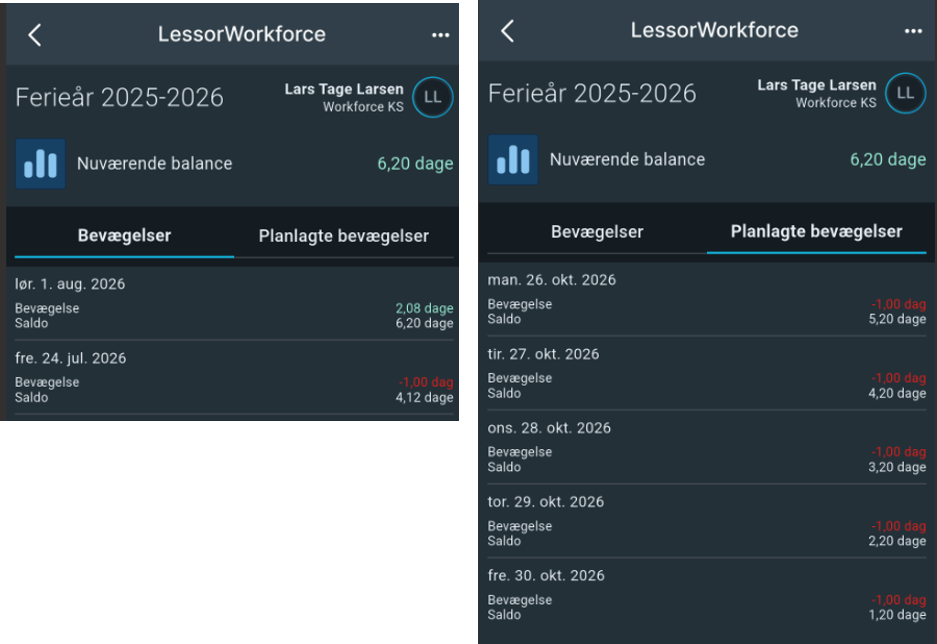Tap bar chart balance icon on right screen

pos(513,160)
